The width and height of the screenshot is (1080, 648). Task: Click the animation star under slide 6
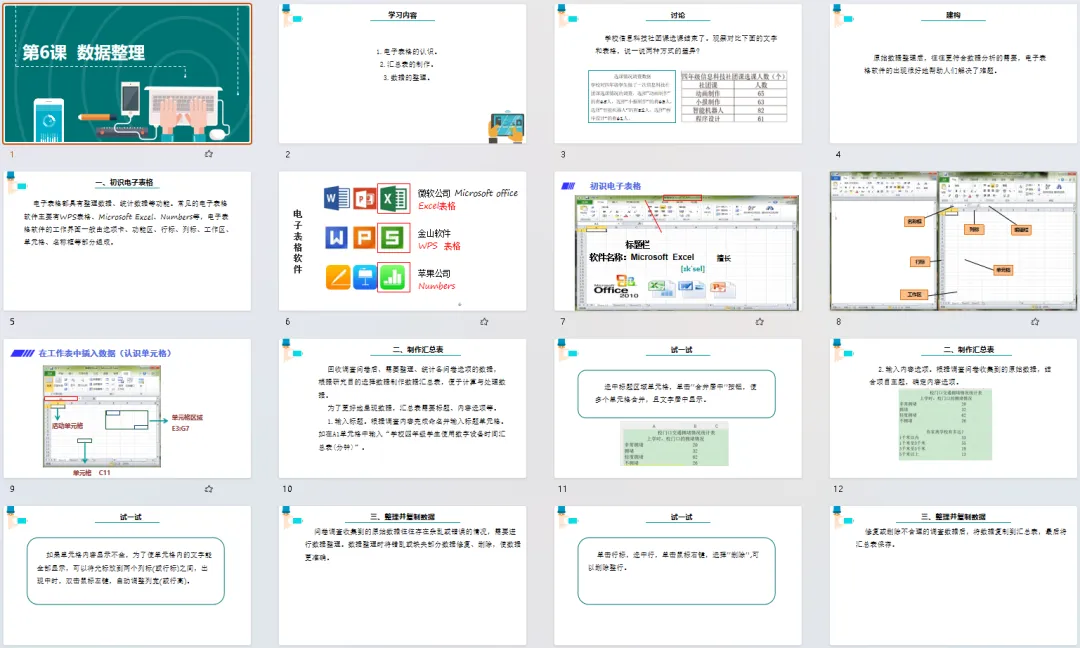click(484, 322)
